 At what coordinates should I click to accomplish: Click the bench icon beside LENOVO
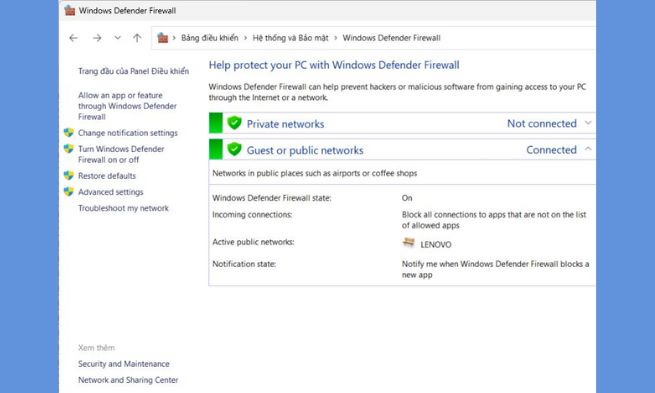pos(409,242)
